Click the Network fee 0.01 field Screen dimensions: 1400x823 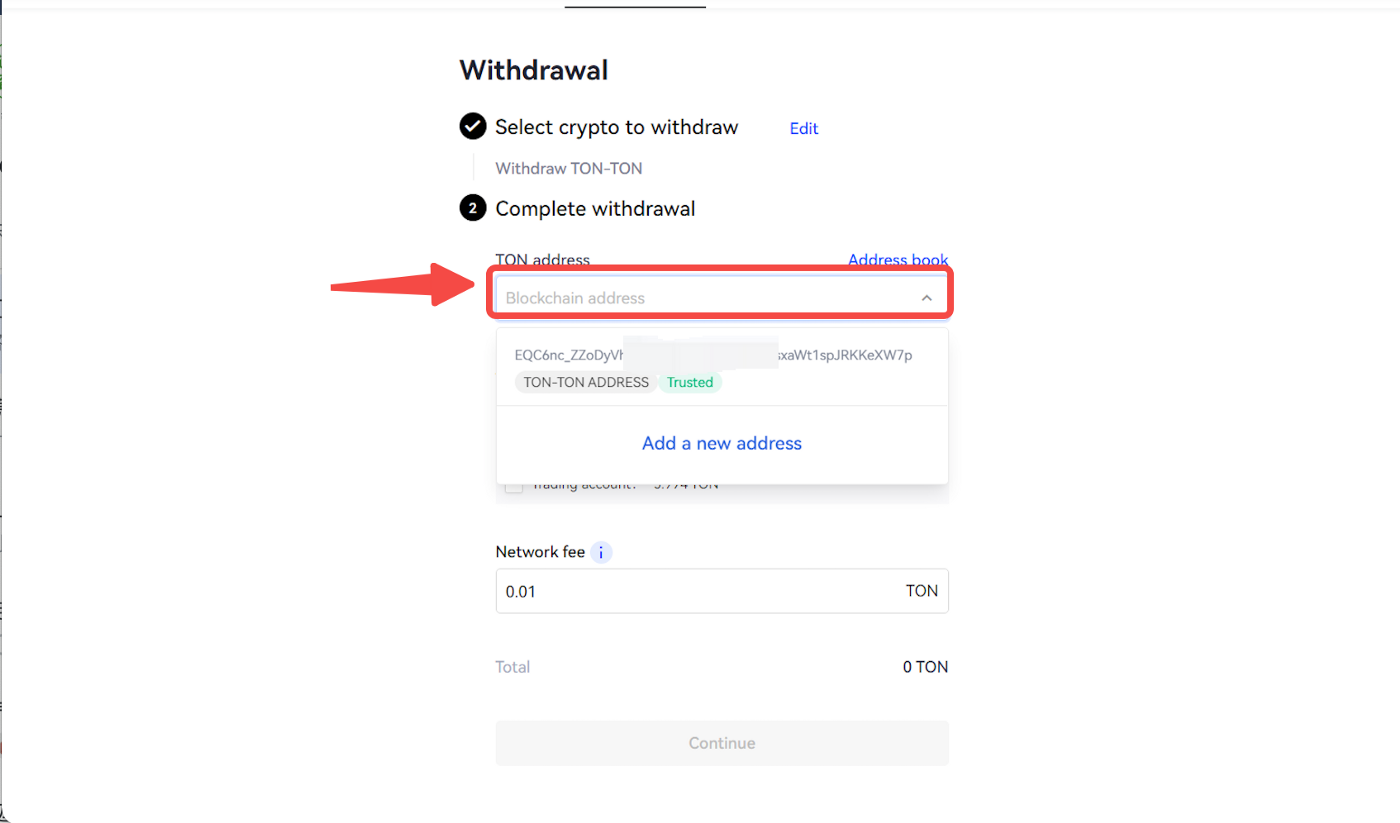pyautogui.click(x=722, y=591)
